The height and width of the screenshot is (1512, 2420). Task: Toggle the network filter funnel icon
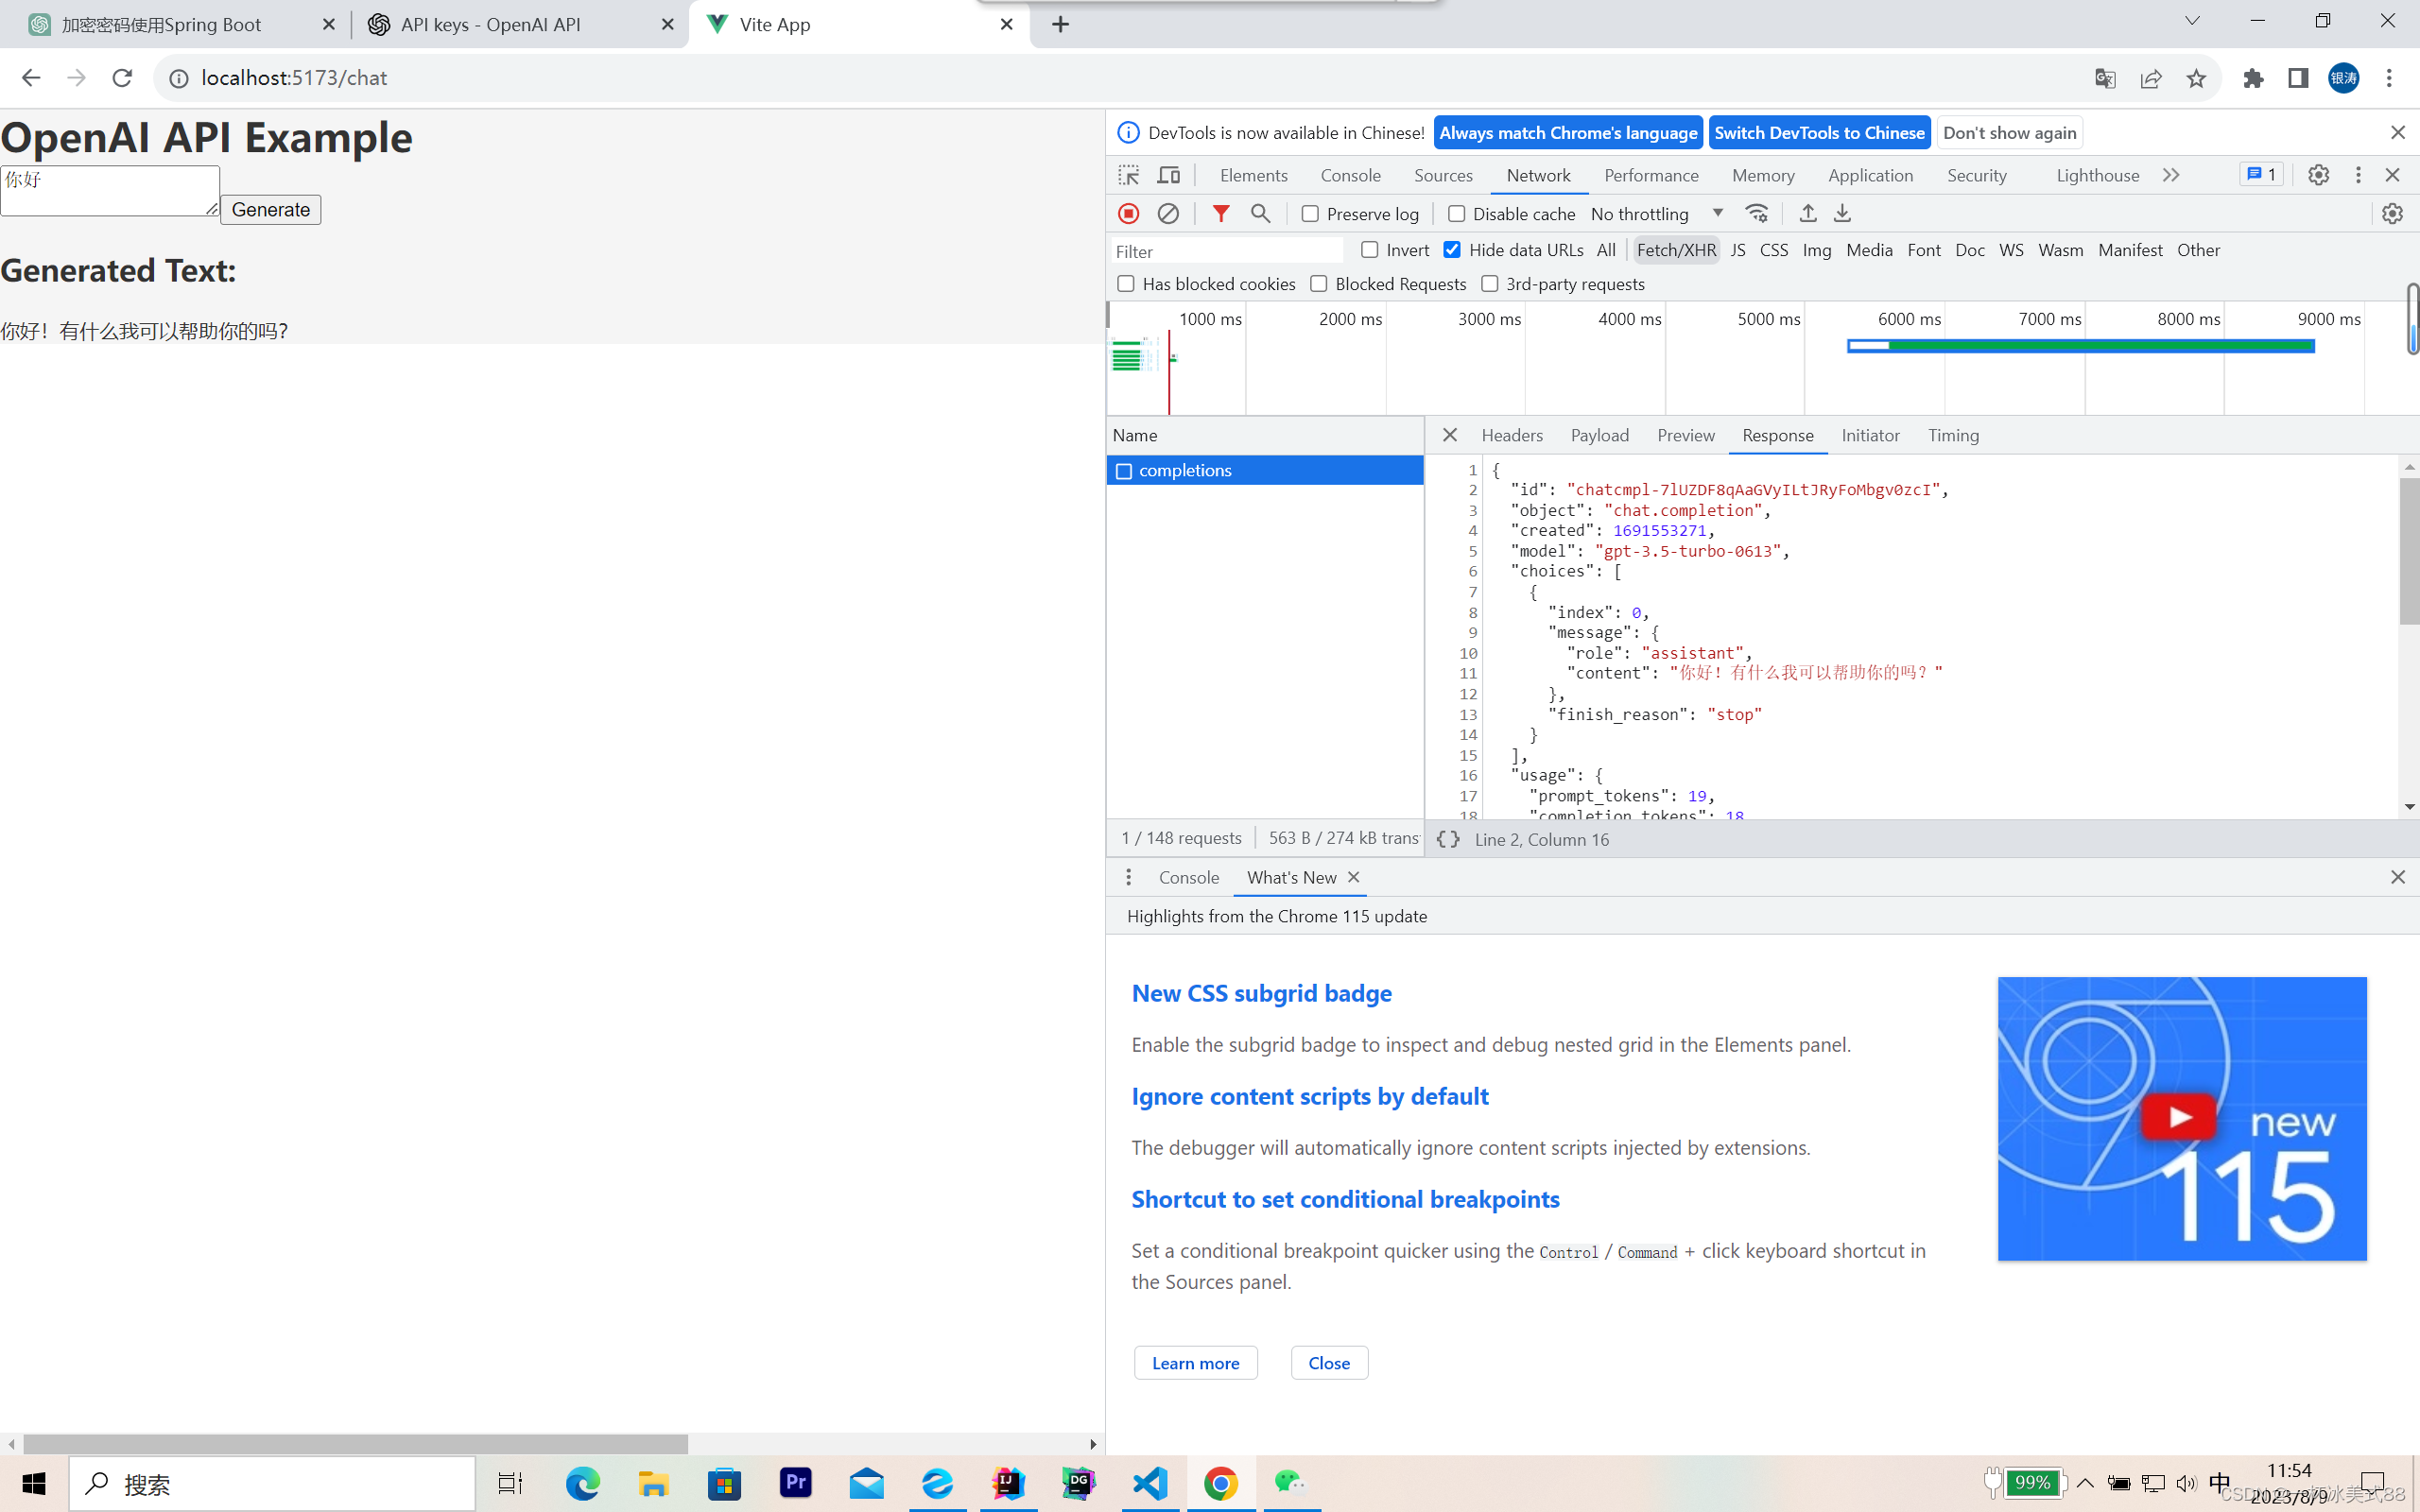tap(1221, 213)
